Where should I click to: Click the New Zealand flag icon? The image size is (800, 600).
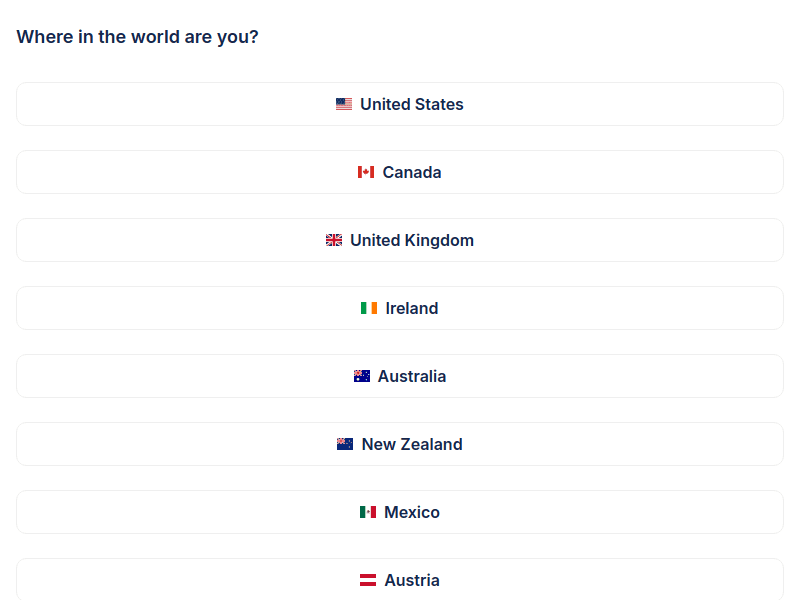[x=345, y=444]
